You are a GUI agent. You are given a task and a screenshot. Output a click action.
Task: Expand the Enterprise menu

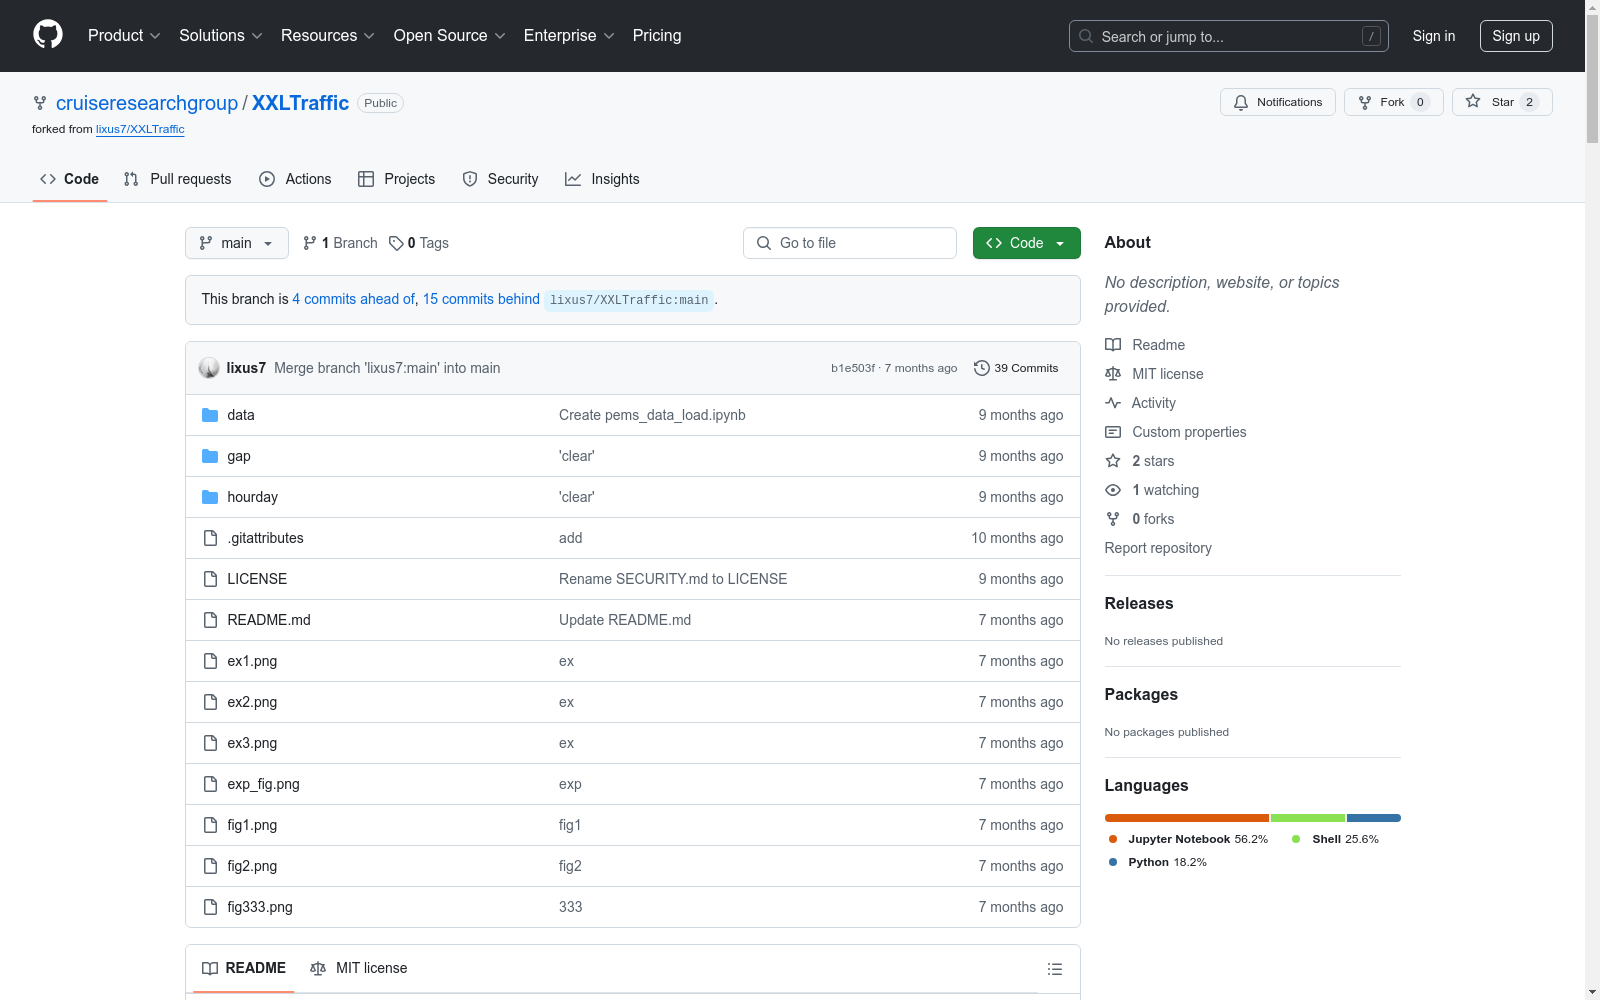569,35
